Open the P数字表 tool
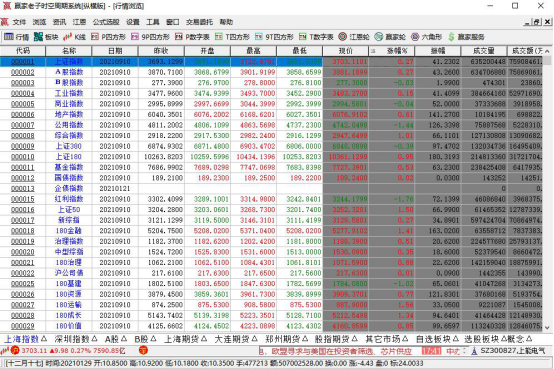This screenshot has width=554, height=369. point(192,37)
